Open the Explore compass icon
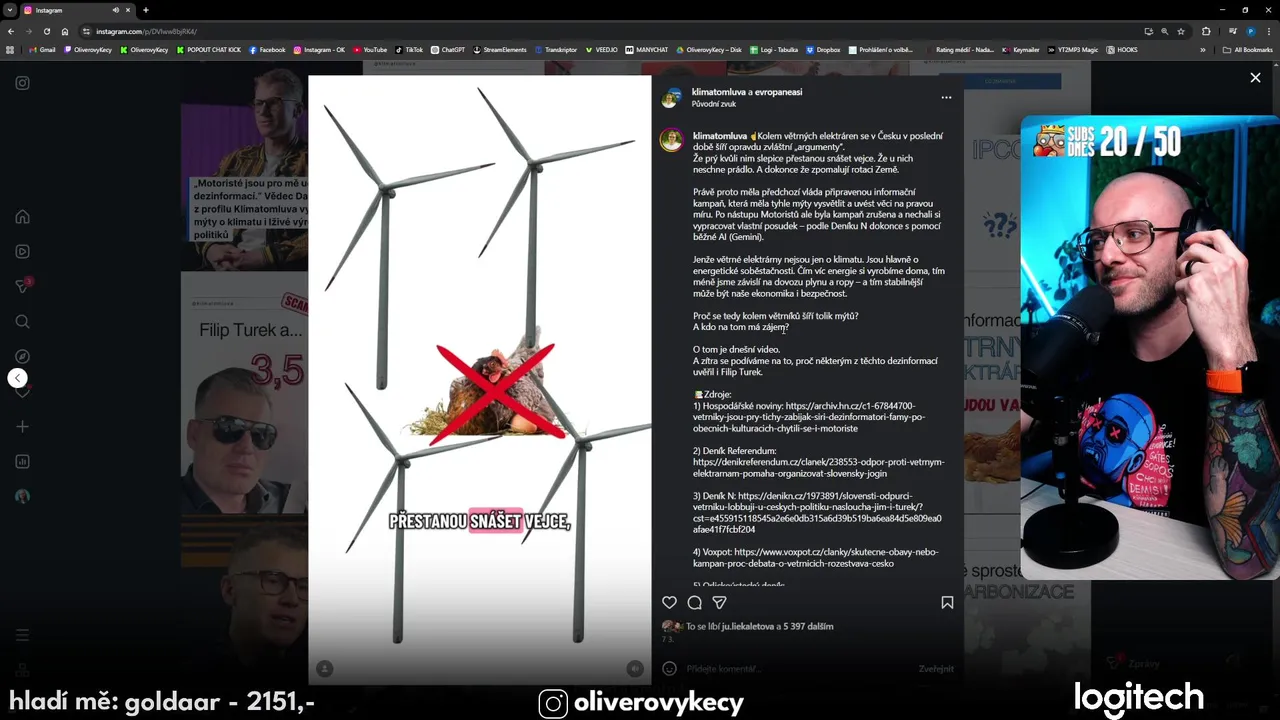This screenshot has height=720, width=1280. point(22,357)
